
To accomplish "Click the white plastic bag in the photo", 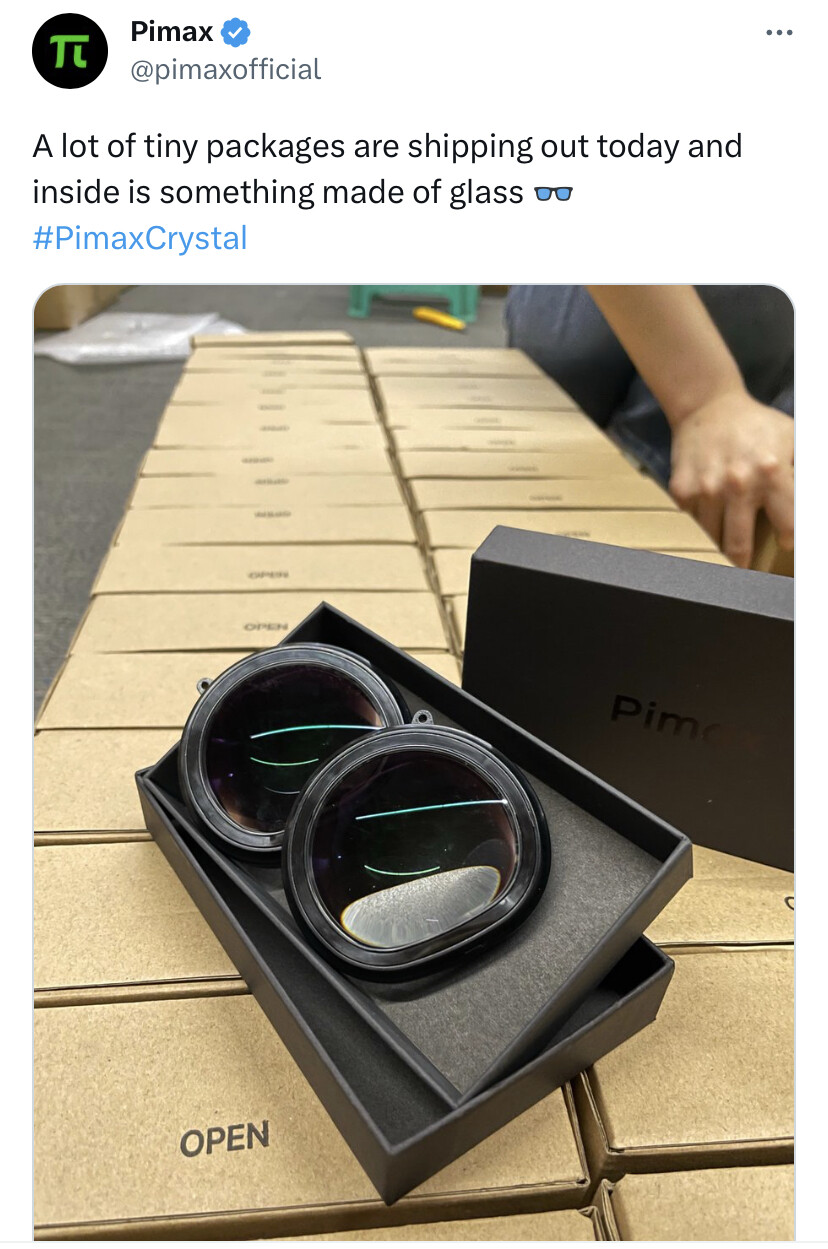I will coord(135,337).
